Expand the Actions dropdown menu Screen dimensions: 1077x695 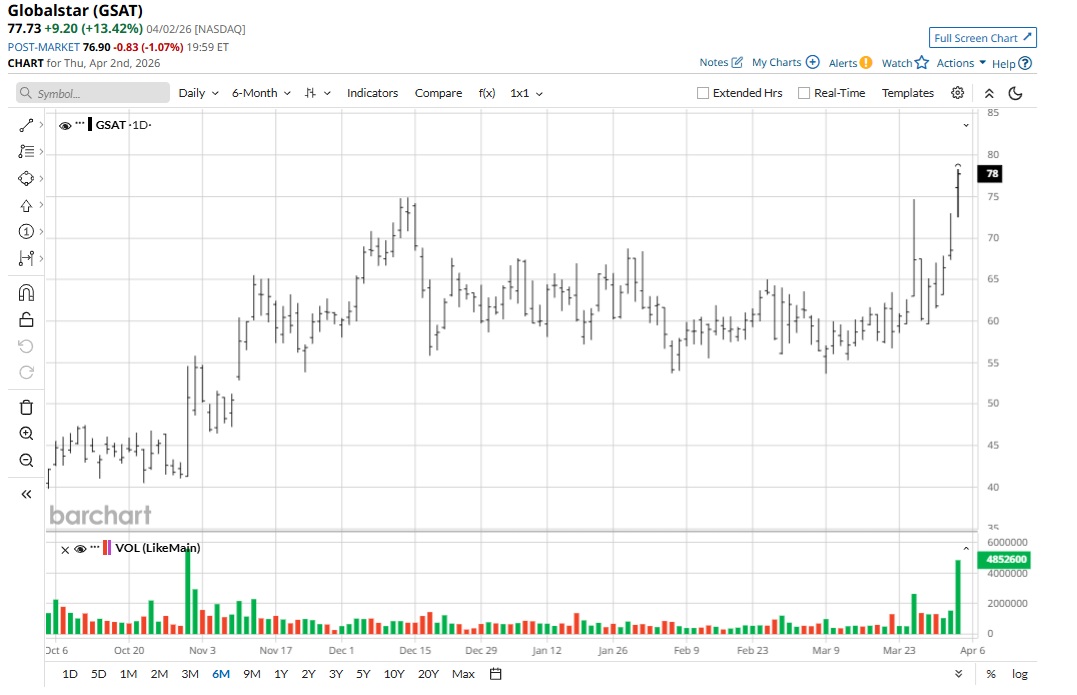click(961, 62)
